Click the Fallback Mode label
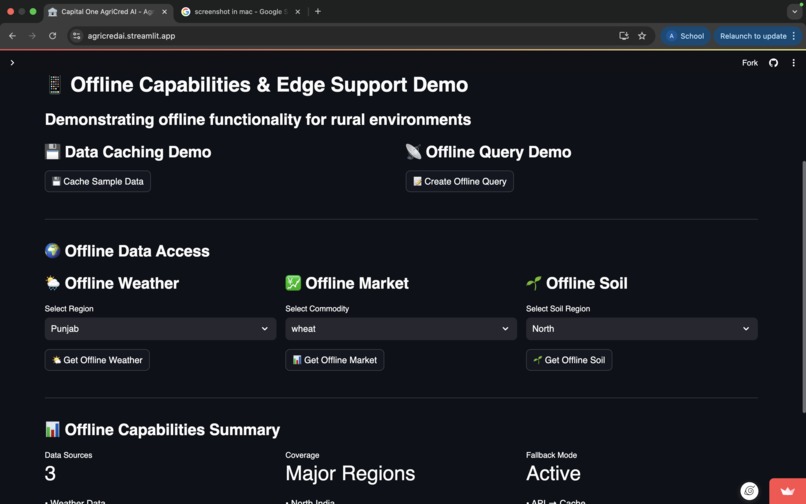Image resolution: width=806 pixels, height=504 pixels. point(551,455)
